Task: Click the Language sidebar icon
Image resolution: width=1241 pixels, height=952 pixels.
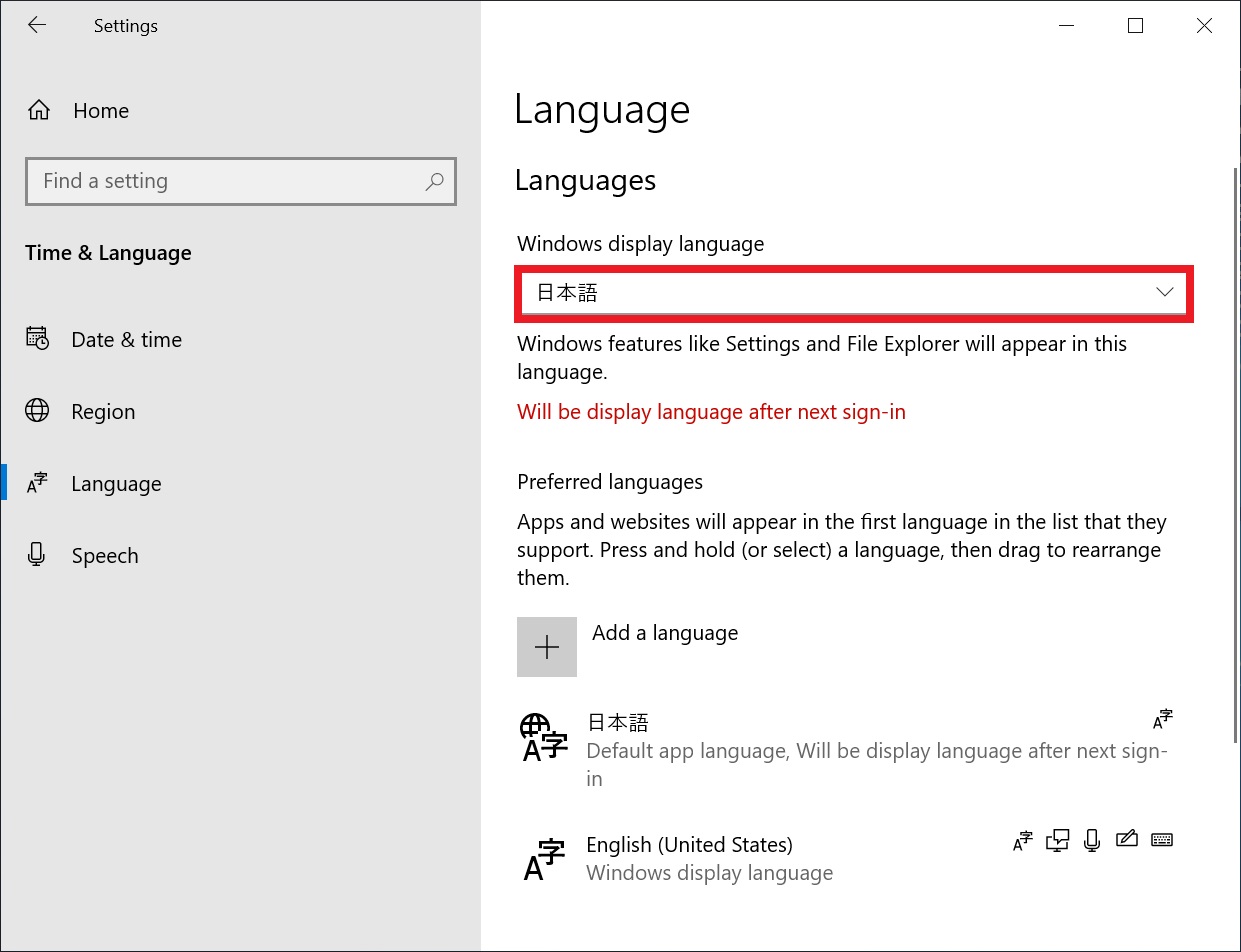Action: 37,483
